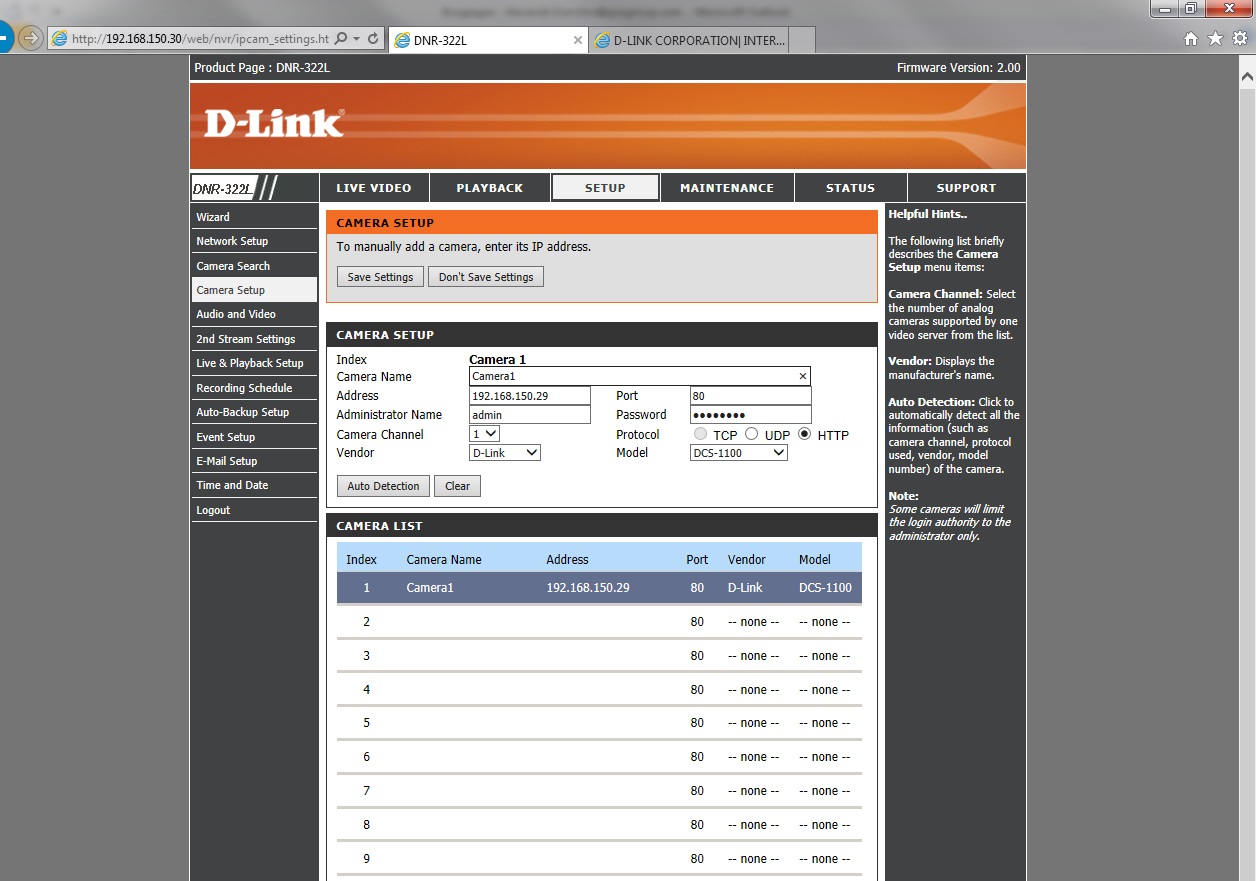
Task: Click the browser back arrow button
Action: pyautogui.click(x=3, y=38)
